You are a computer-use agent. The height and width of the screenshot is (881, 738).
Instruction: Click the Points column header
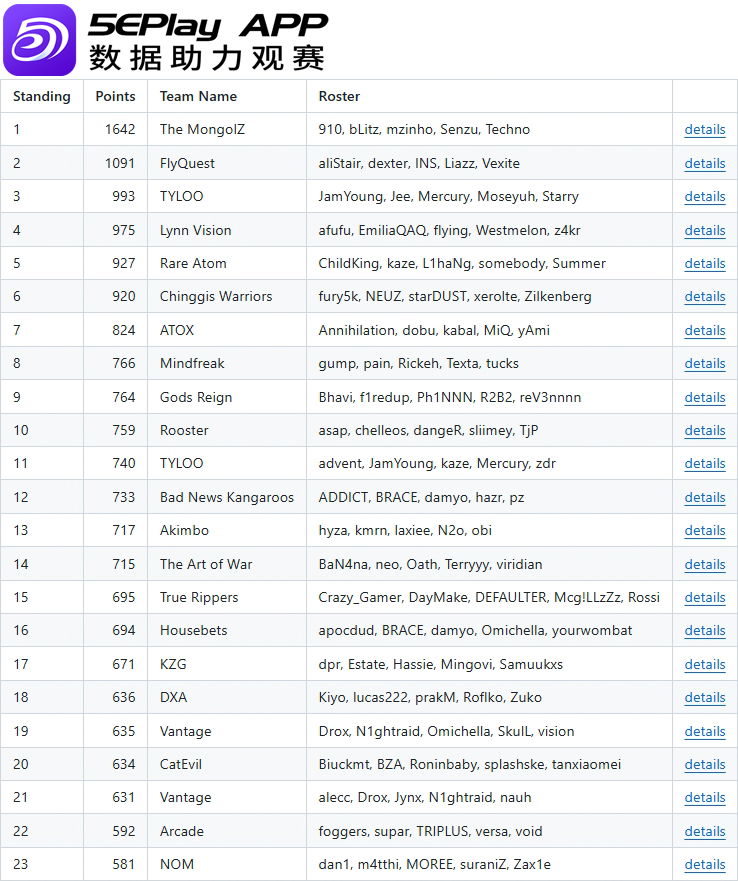coord(115,96)
